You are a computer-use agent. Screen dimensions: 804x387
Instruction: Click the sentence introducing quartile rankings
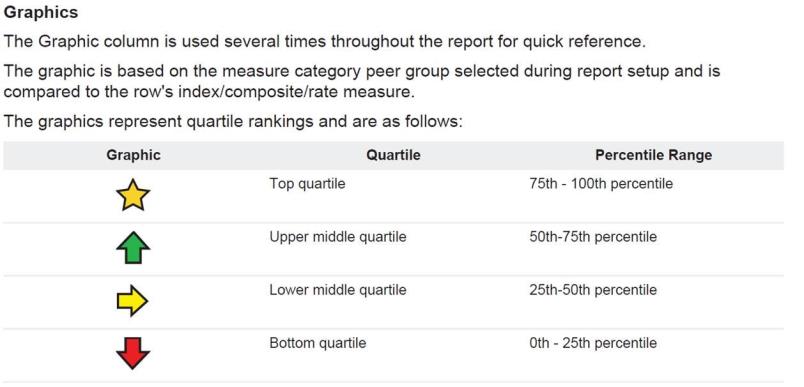point(233,122)
